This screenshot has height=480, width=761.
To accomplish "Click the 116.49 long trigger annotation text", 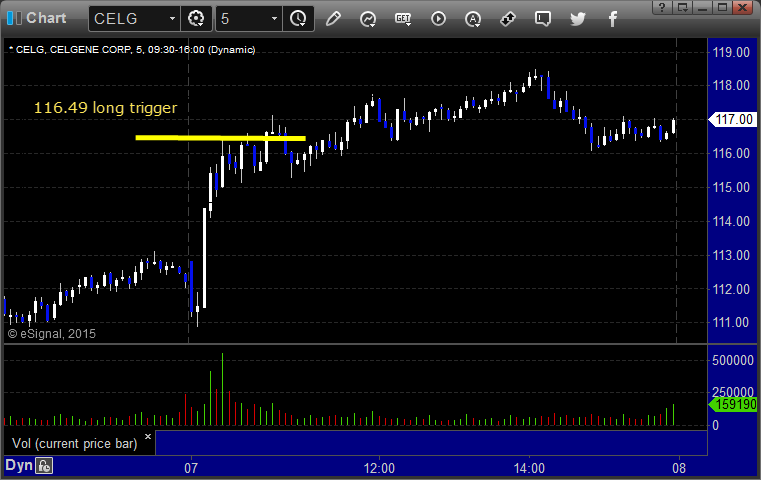I will [x=105, y=108].
